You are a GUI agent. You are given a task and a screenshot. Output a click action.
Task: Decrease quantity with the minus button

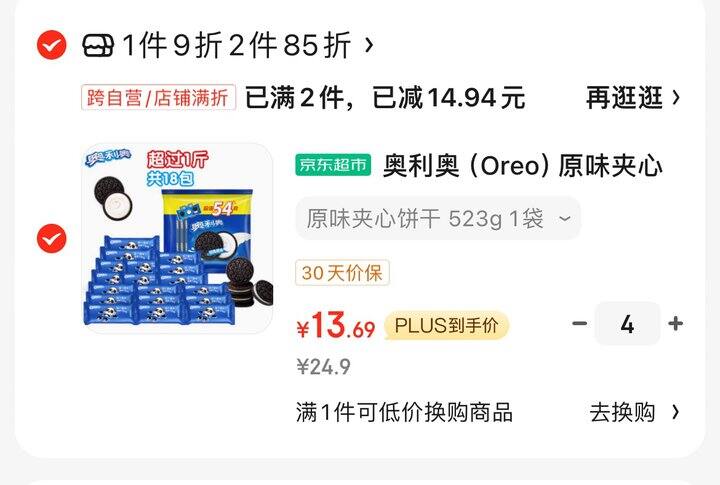(x=579, y=324)
